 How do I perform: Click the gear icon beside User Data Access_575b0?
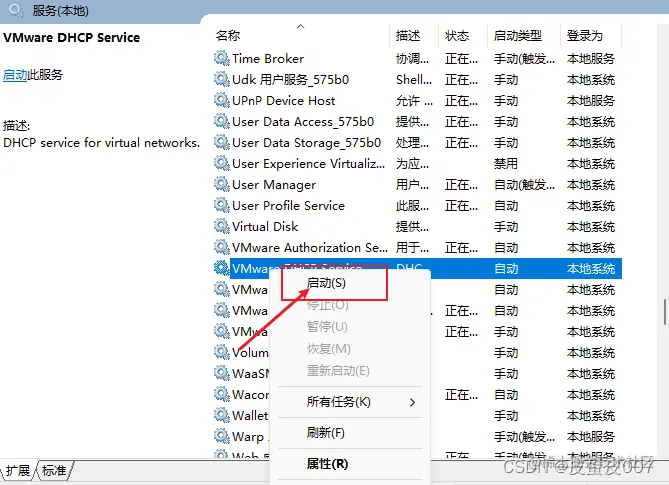pos(221,121)
